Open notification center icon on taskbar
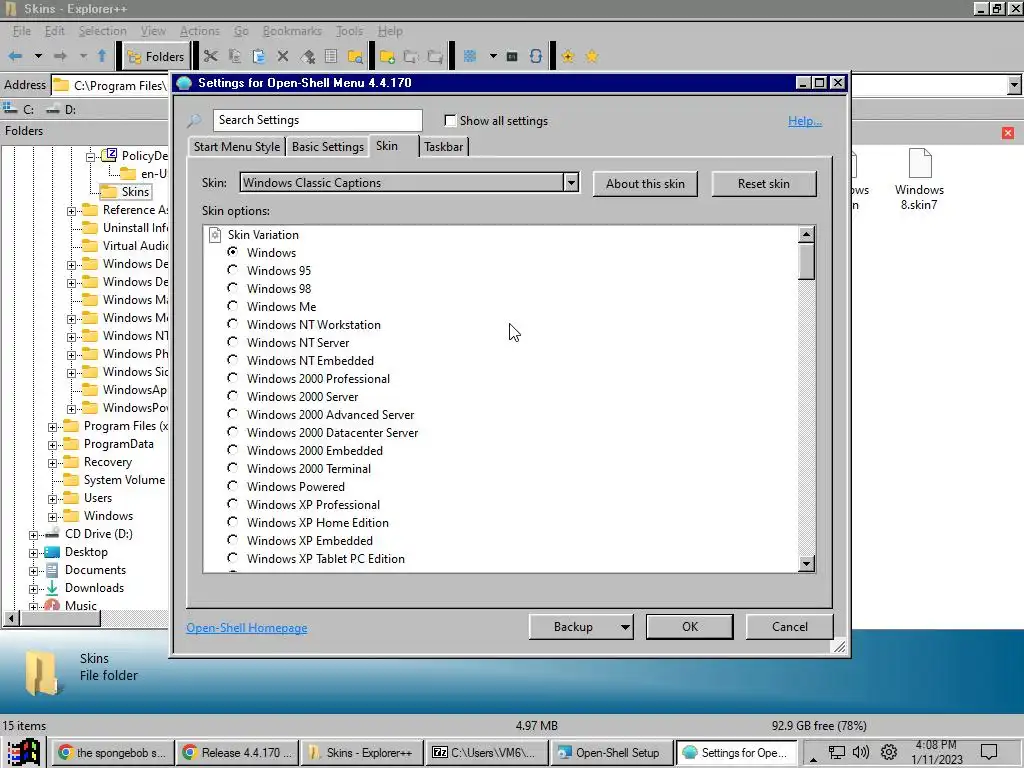 coord(989,752)
